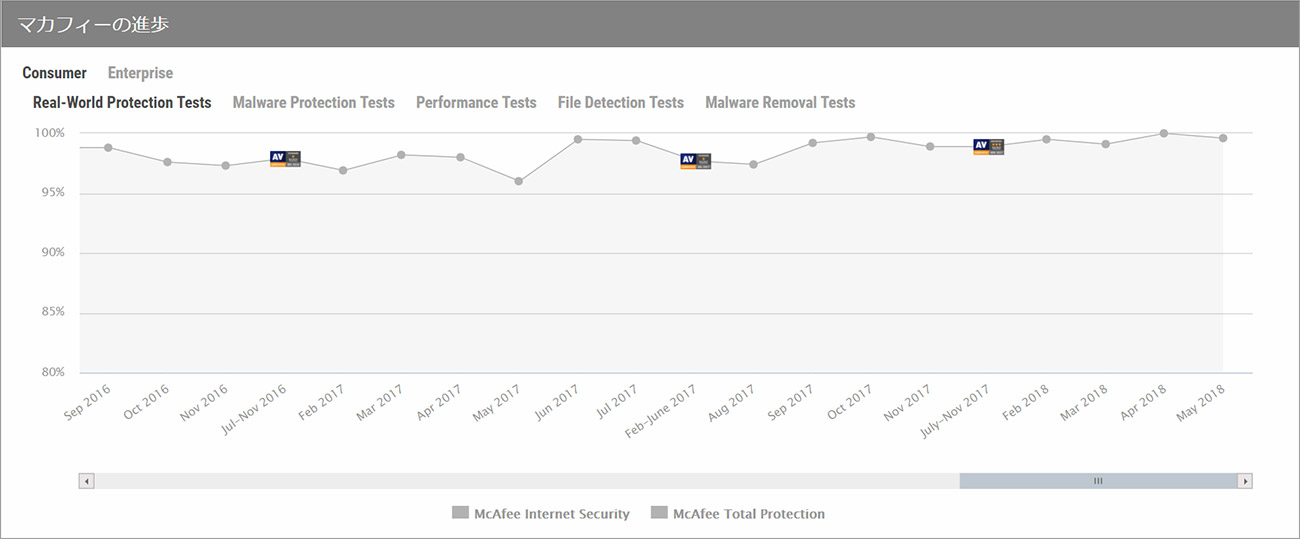The image size is (1300, 539).
Task: Open the Malware Protection Tests tab
Action: 314,102
